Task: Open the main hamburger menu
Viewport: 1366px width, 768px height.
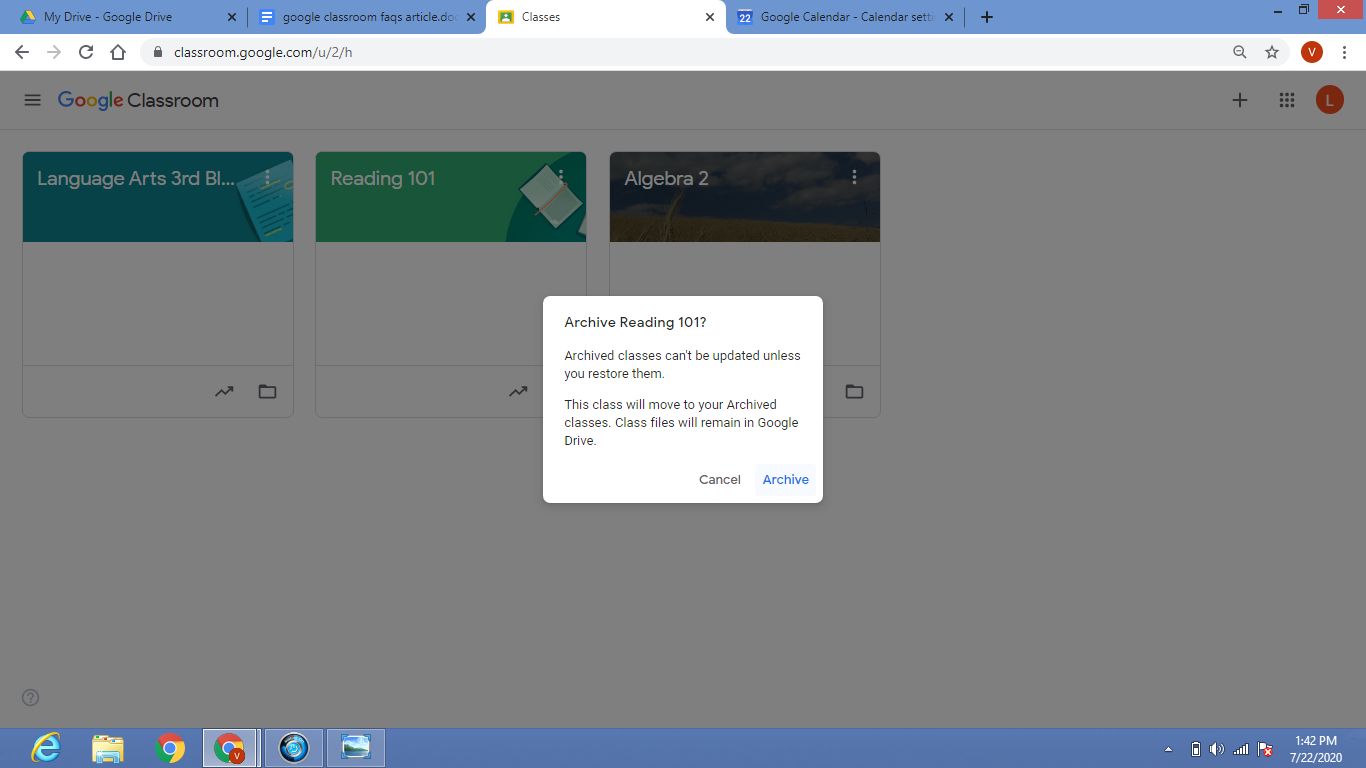Action: coord(33,100)
